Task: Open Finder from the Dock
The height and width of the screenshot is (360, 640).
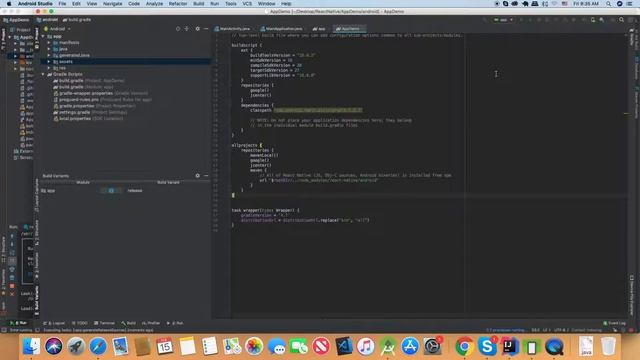Action: tap(31, 347)
